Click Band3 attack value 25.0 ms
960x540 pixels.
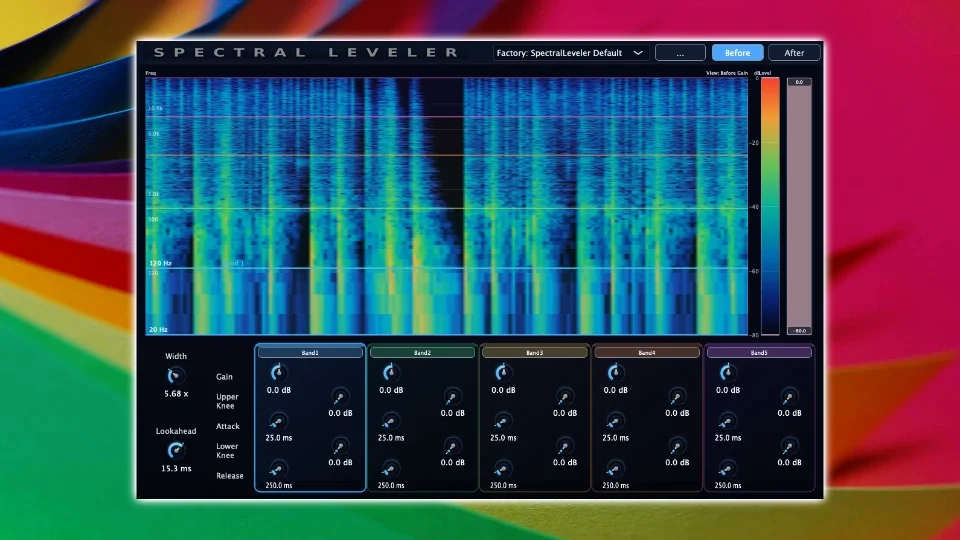503,438
